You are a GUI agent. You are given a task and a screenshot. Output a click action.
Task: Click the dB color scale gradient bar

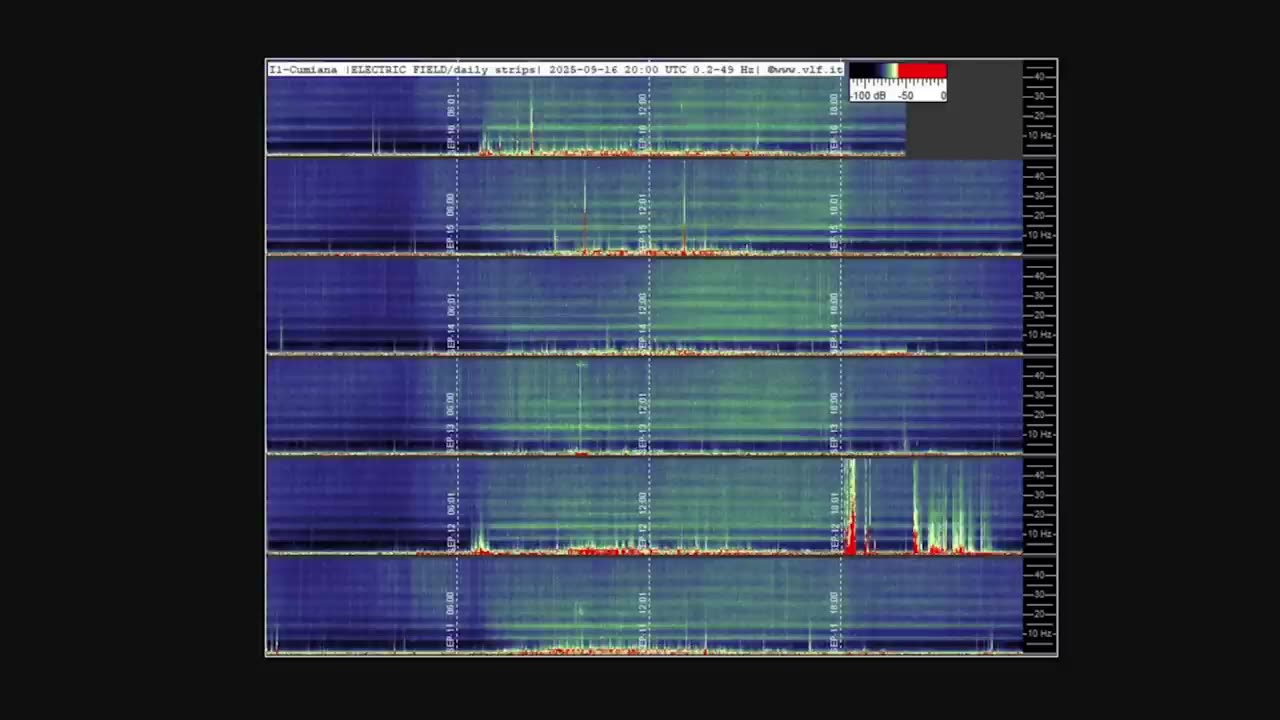[x=898, y=71]
